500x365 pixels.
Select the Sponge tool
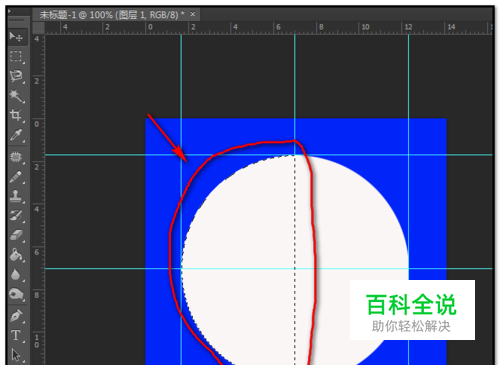point(16,294)
